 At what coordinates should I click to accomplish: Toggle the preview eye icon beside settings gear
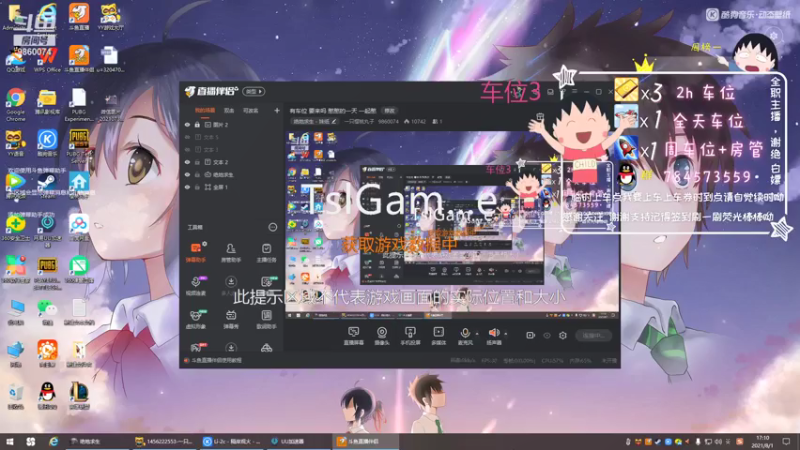[546, 335]
